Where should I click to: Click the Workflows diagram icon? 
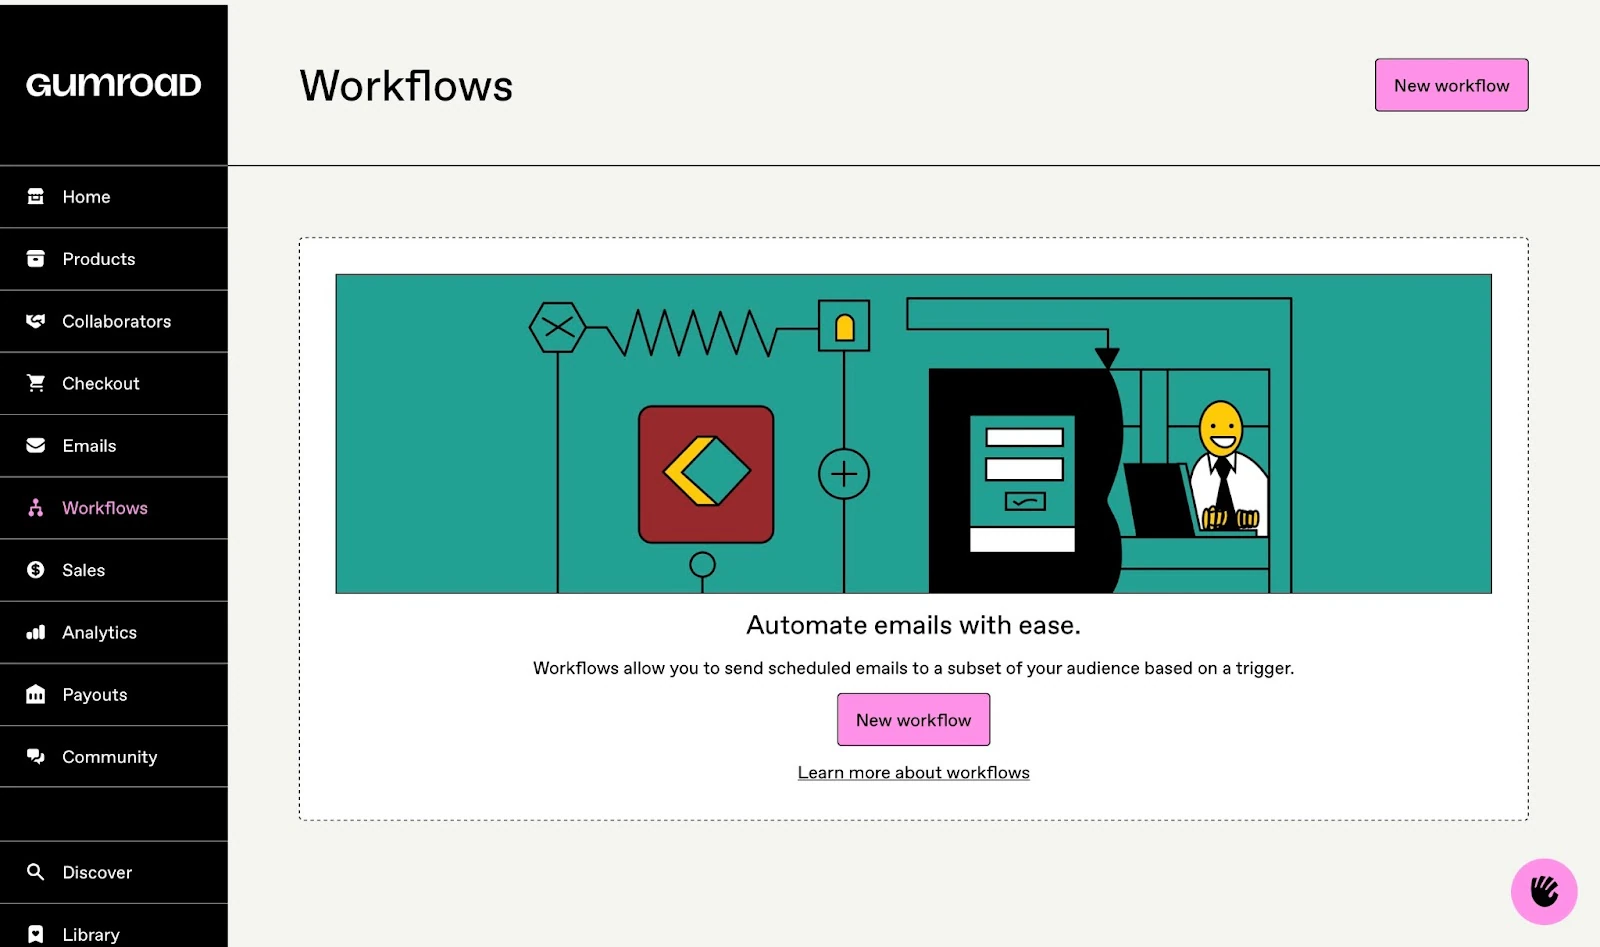pyautogui.click(x=36, y=508)
